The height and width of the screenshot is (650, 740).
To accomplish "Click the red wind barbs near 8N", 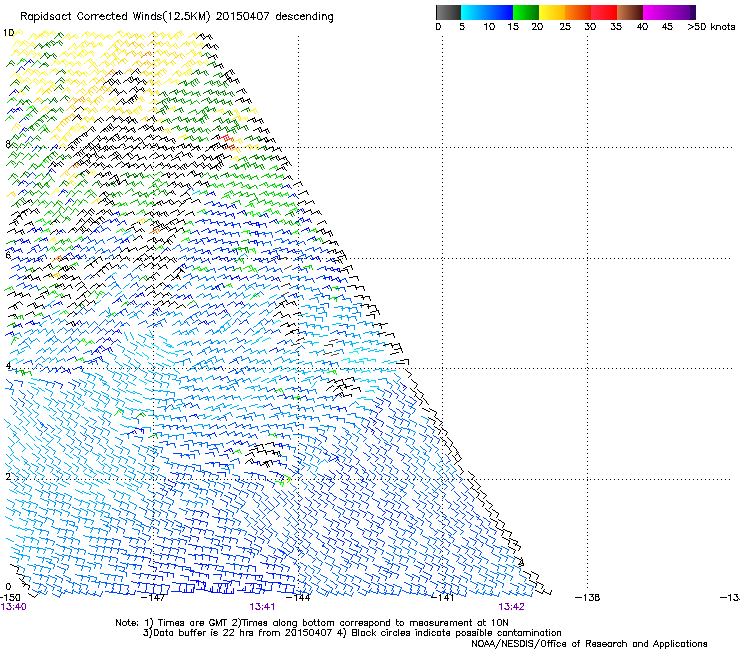I will [x=228, y=142].
